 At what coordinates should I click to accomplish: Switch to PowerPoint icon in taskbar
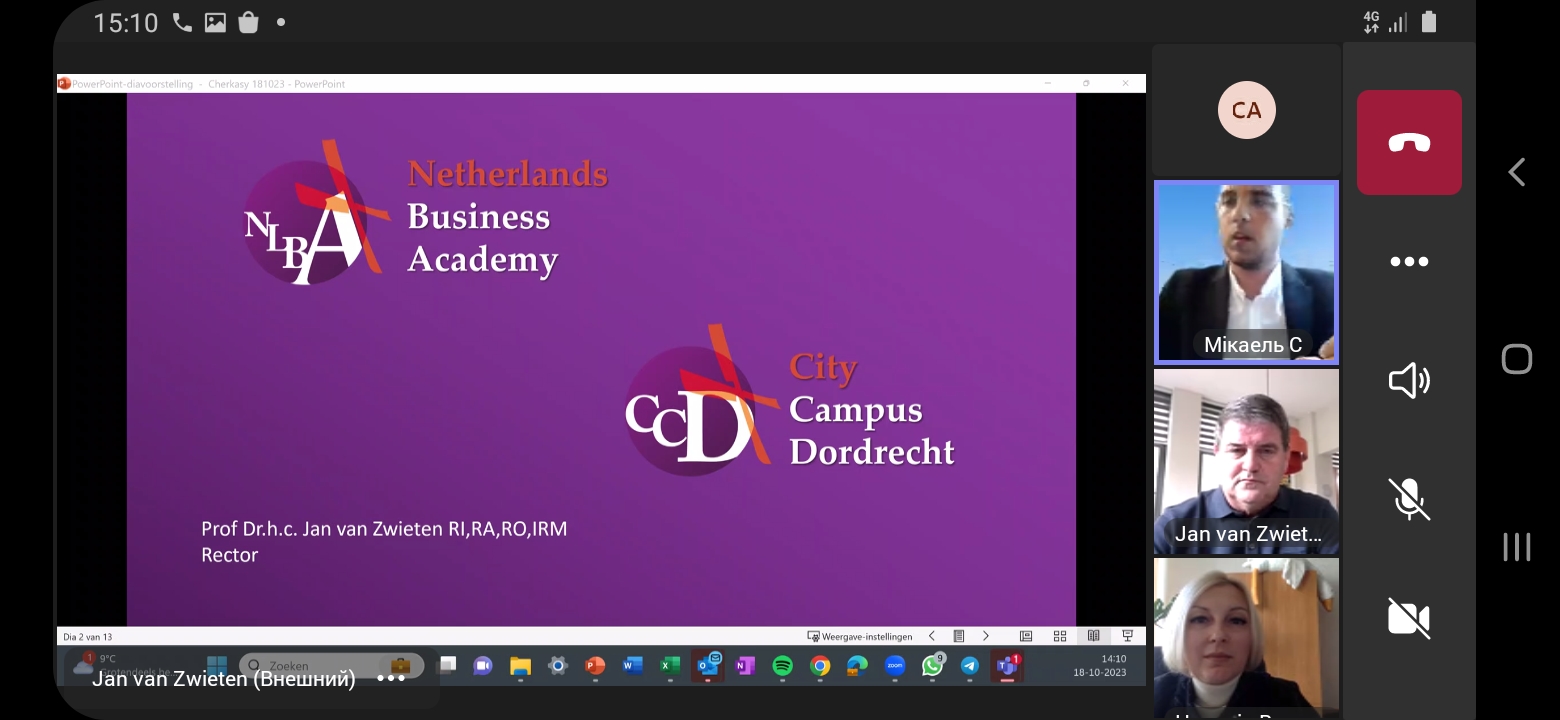coord(596,665)
